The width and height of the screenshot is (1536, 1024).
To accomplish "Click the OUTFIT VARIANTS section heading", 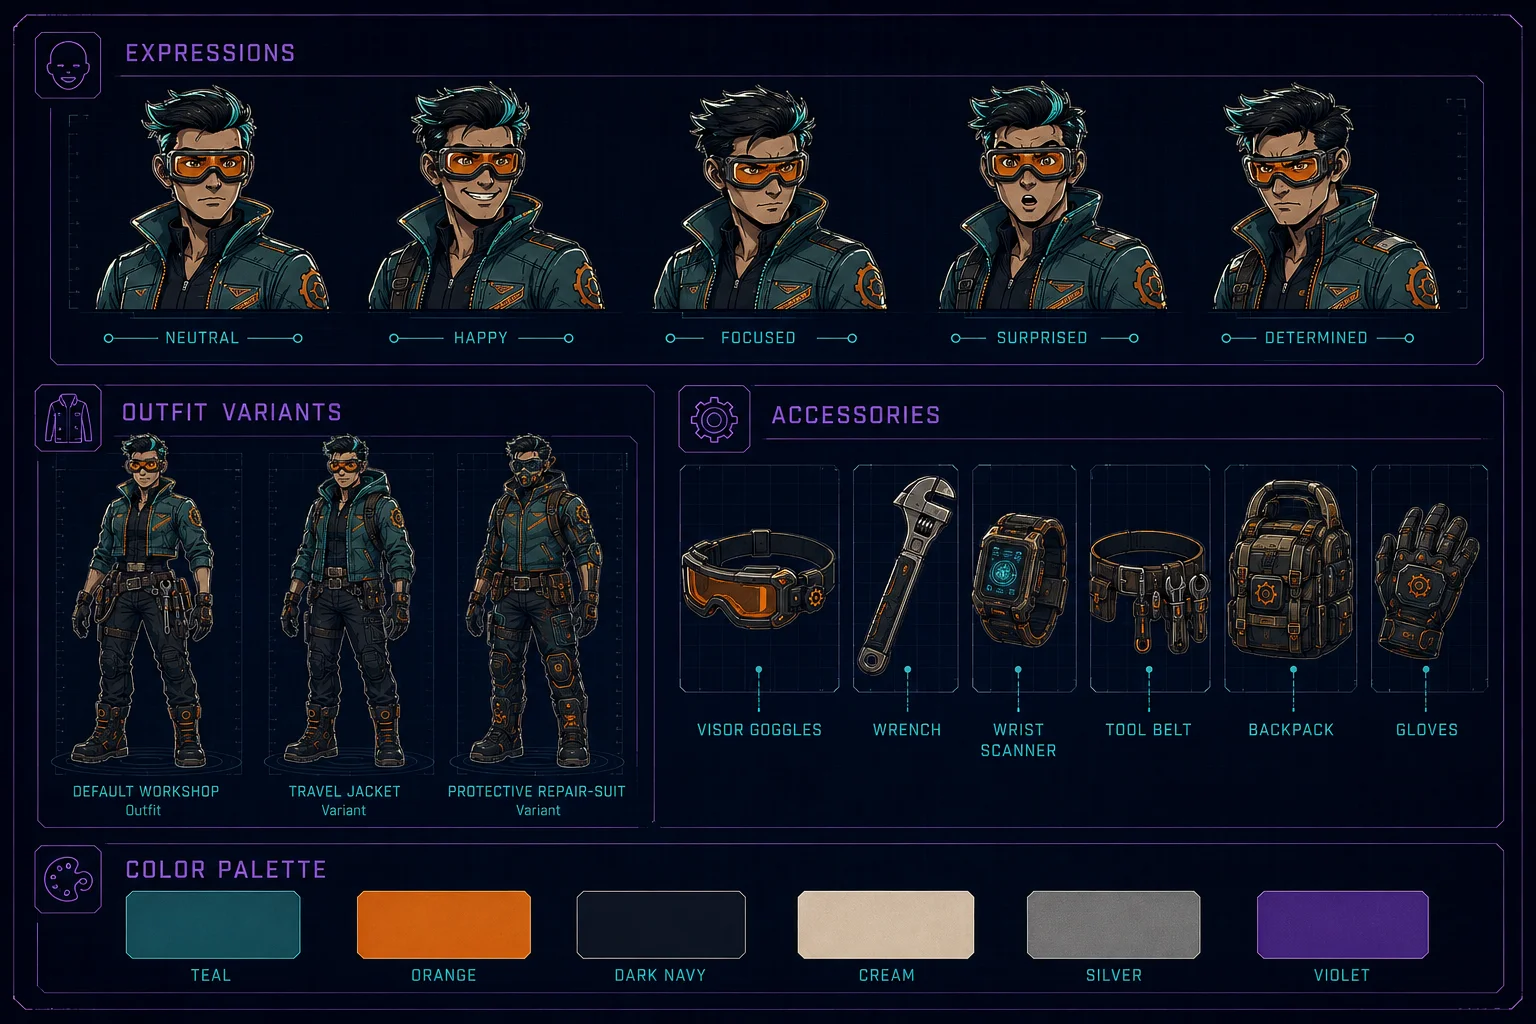I will pyautogui.click(x=232, y=412).
